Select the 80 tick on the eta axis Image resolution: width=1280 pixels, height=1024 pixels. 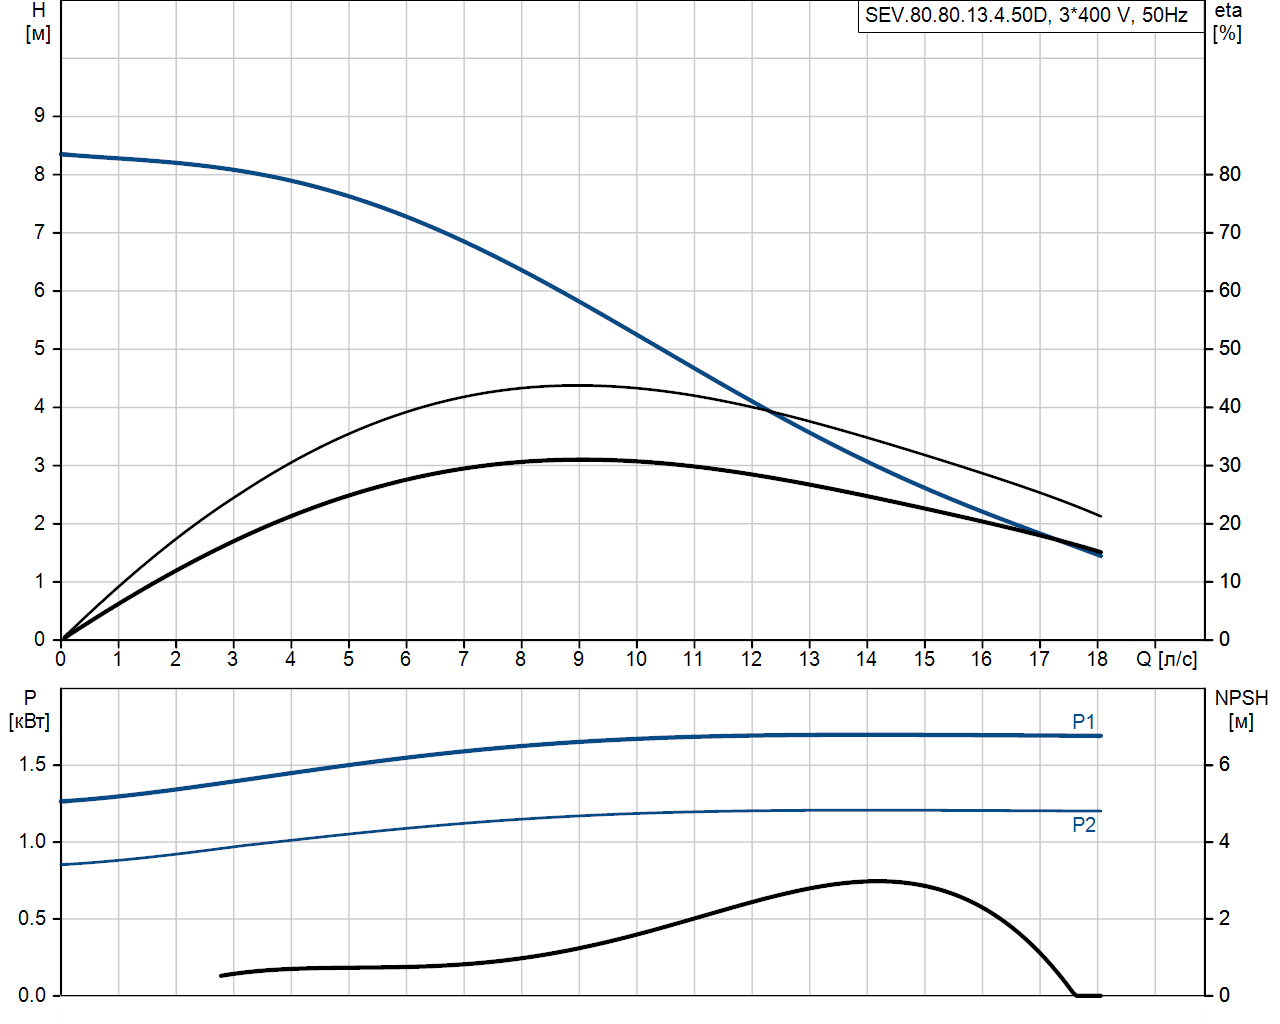(x=1229, y=174)
